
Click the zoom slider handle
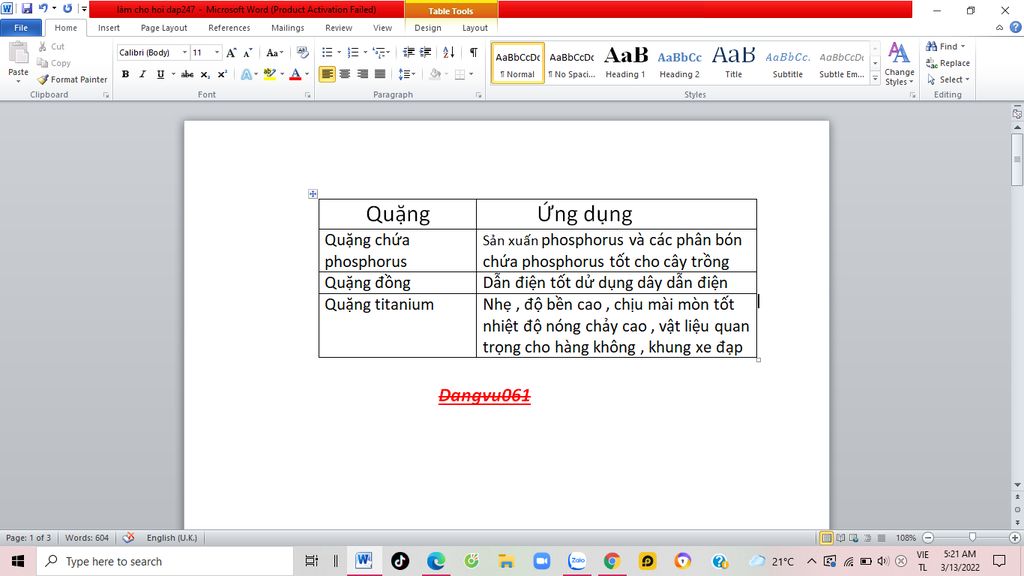click(972, 537)
